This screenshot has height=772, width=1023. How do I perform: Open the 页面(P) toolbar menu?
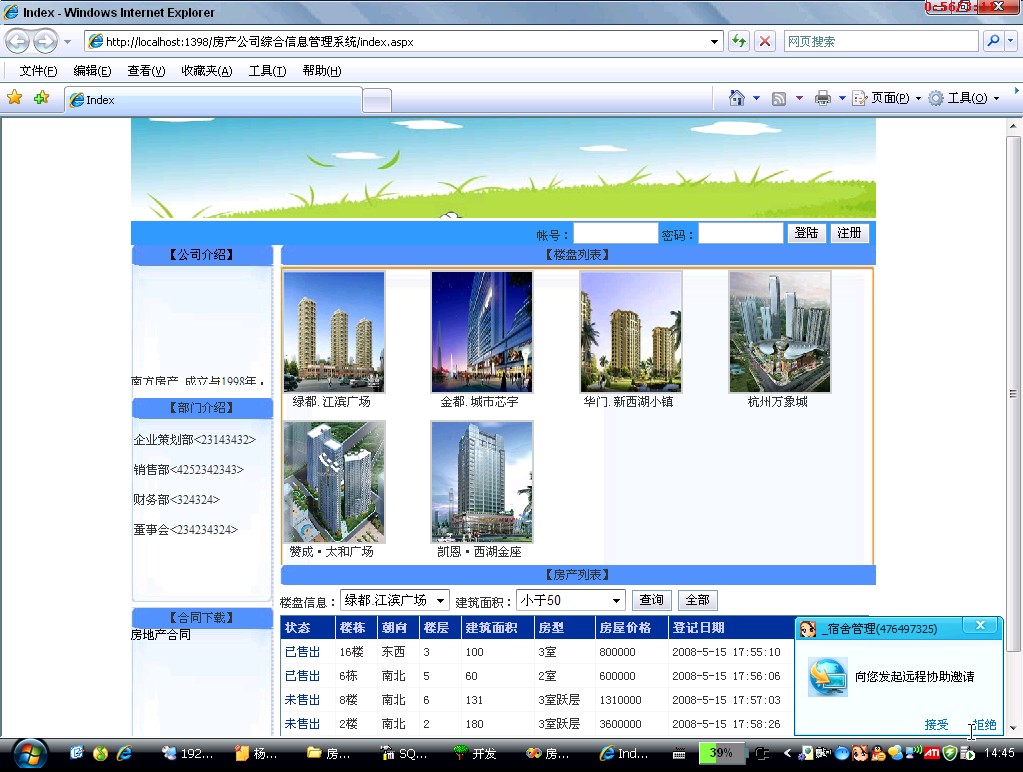pos(887,99)
